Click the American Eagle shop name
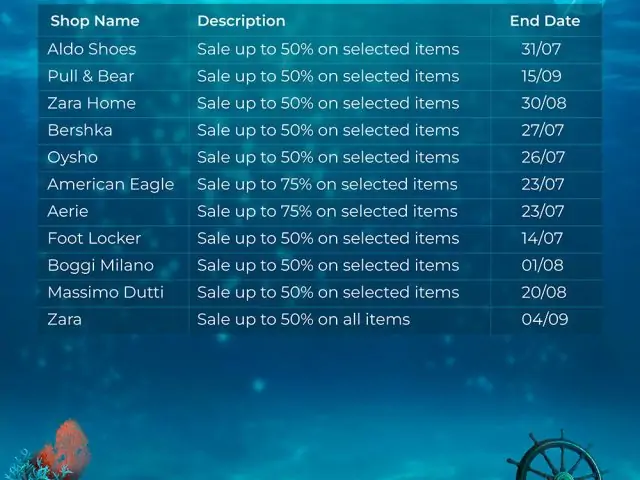640x480 pixels. coord(111,184)
